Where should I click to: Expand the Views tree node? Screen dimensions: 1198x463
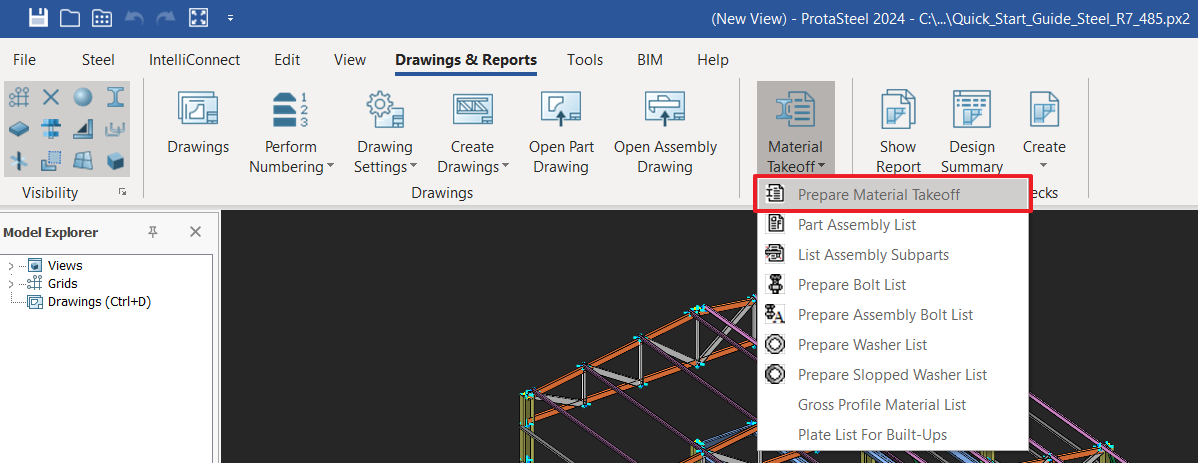coord(11,266)
